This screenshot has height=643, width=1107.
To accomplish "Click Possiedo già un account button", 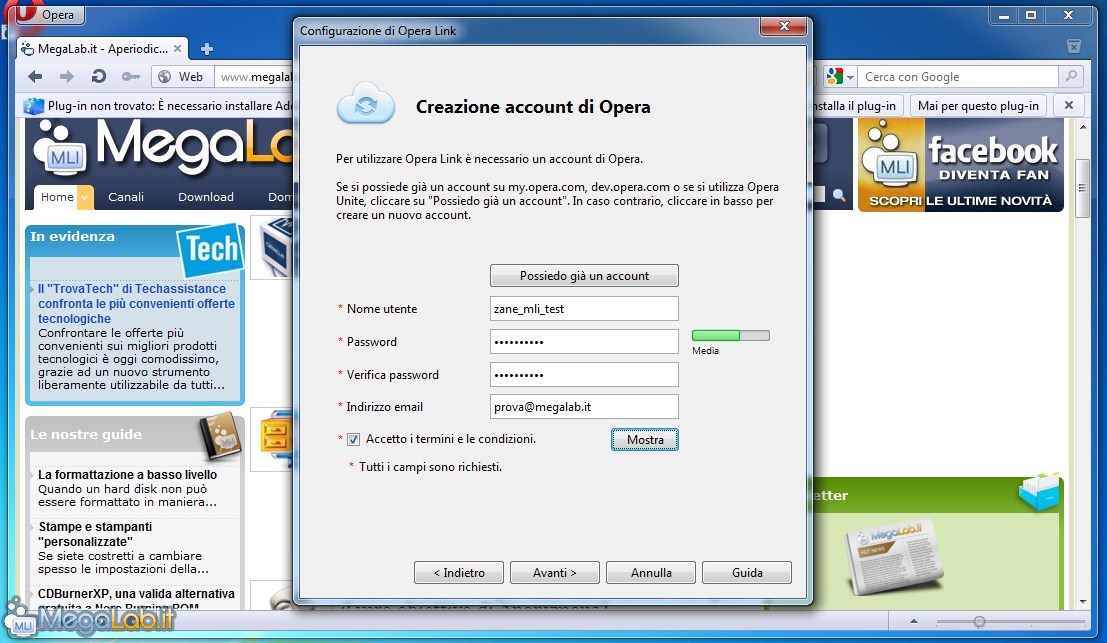I will point(584,275).
